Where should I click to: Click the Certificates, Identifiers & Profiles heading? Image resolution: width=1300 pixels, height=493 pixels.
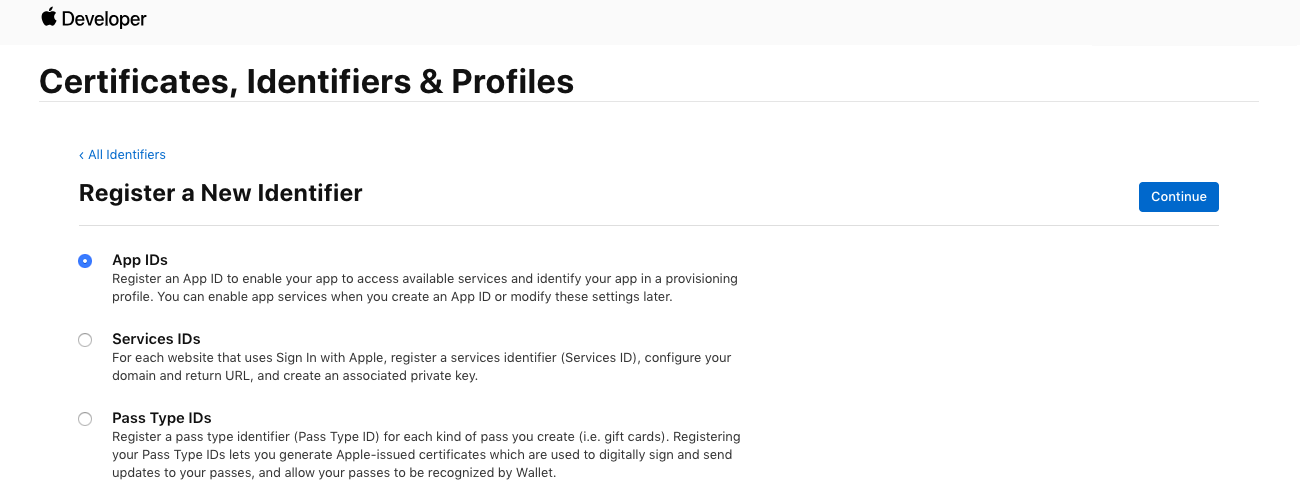pos(306,81)
